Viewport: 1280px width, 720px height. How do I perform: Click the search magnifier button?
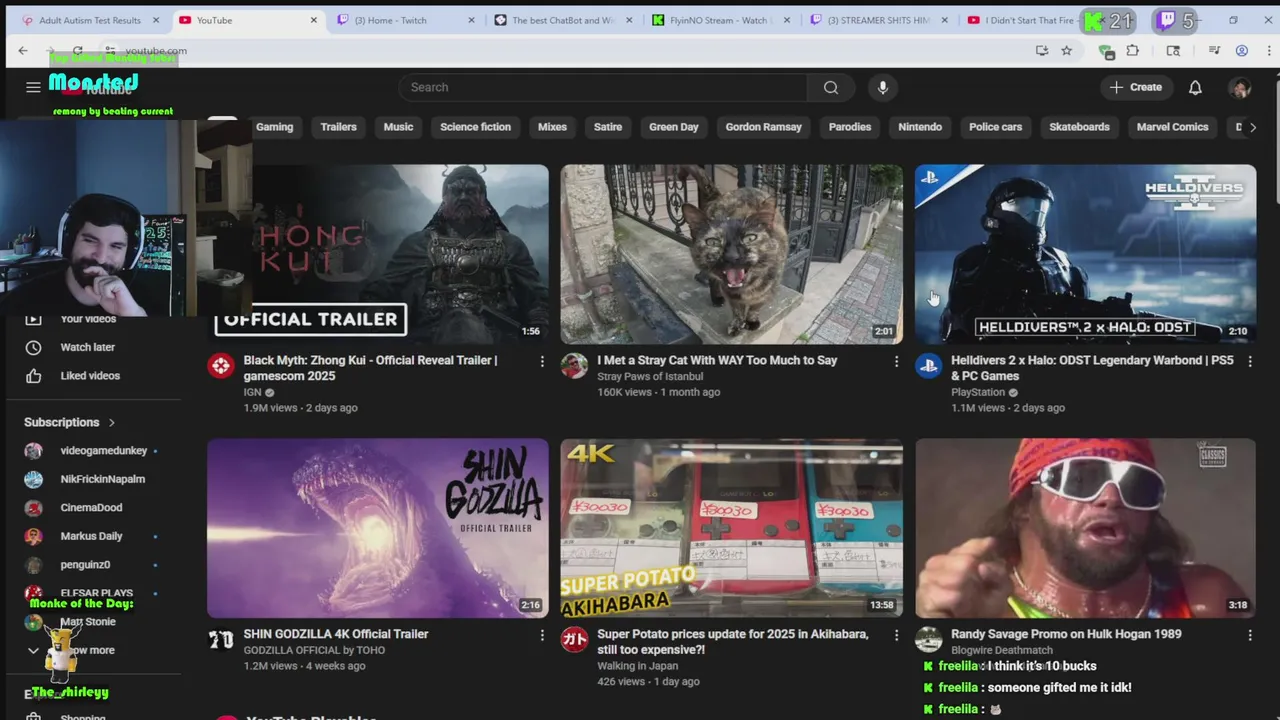(x=831, y=87)
